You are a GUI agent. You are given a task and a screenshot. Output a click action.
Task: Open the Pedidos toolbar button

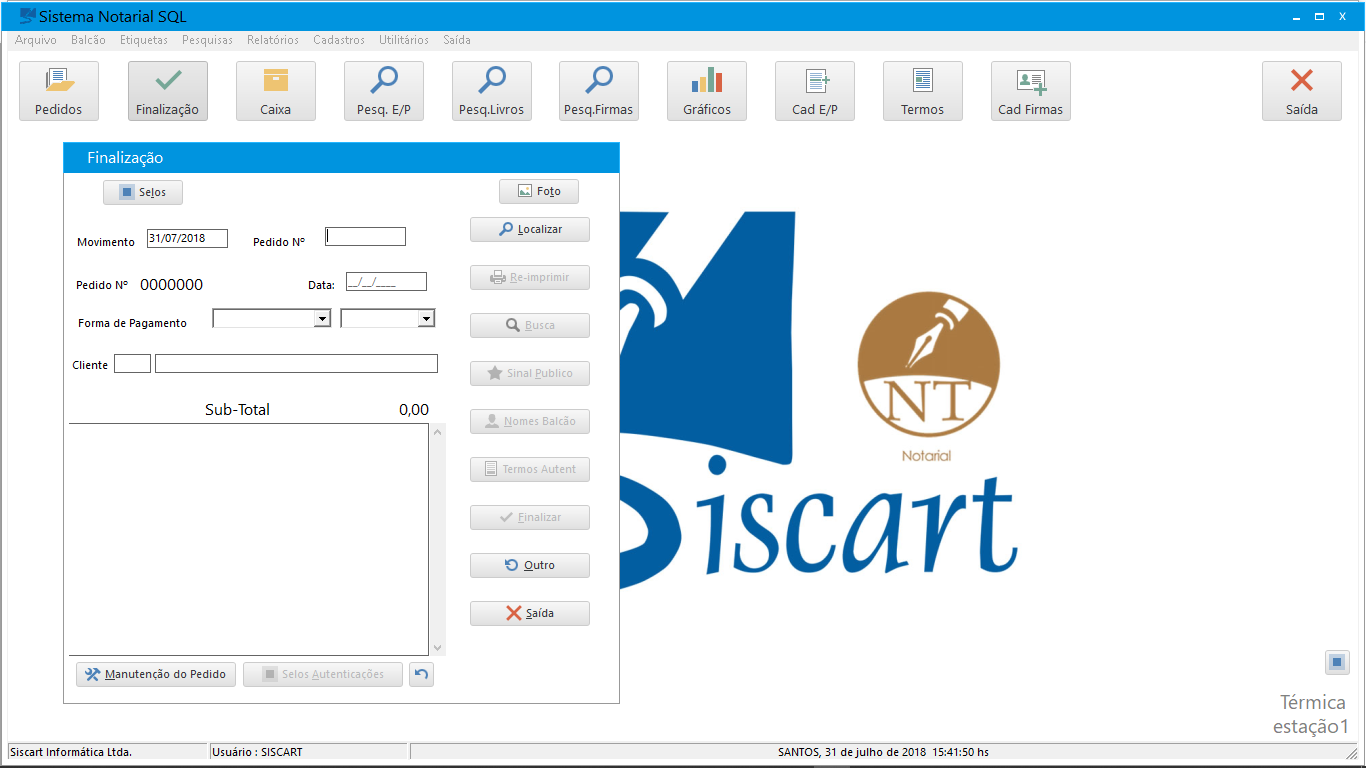59,91
